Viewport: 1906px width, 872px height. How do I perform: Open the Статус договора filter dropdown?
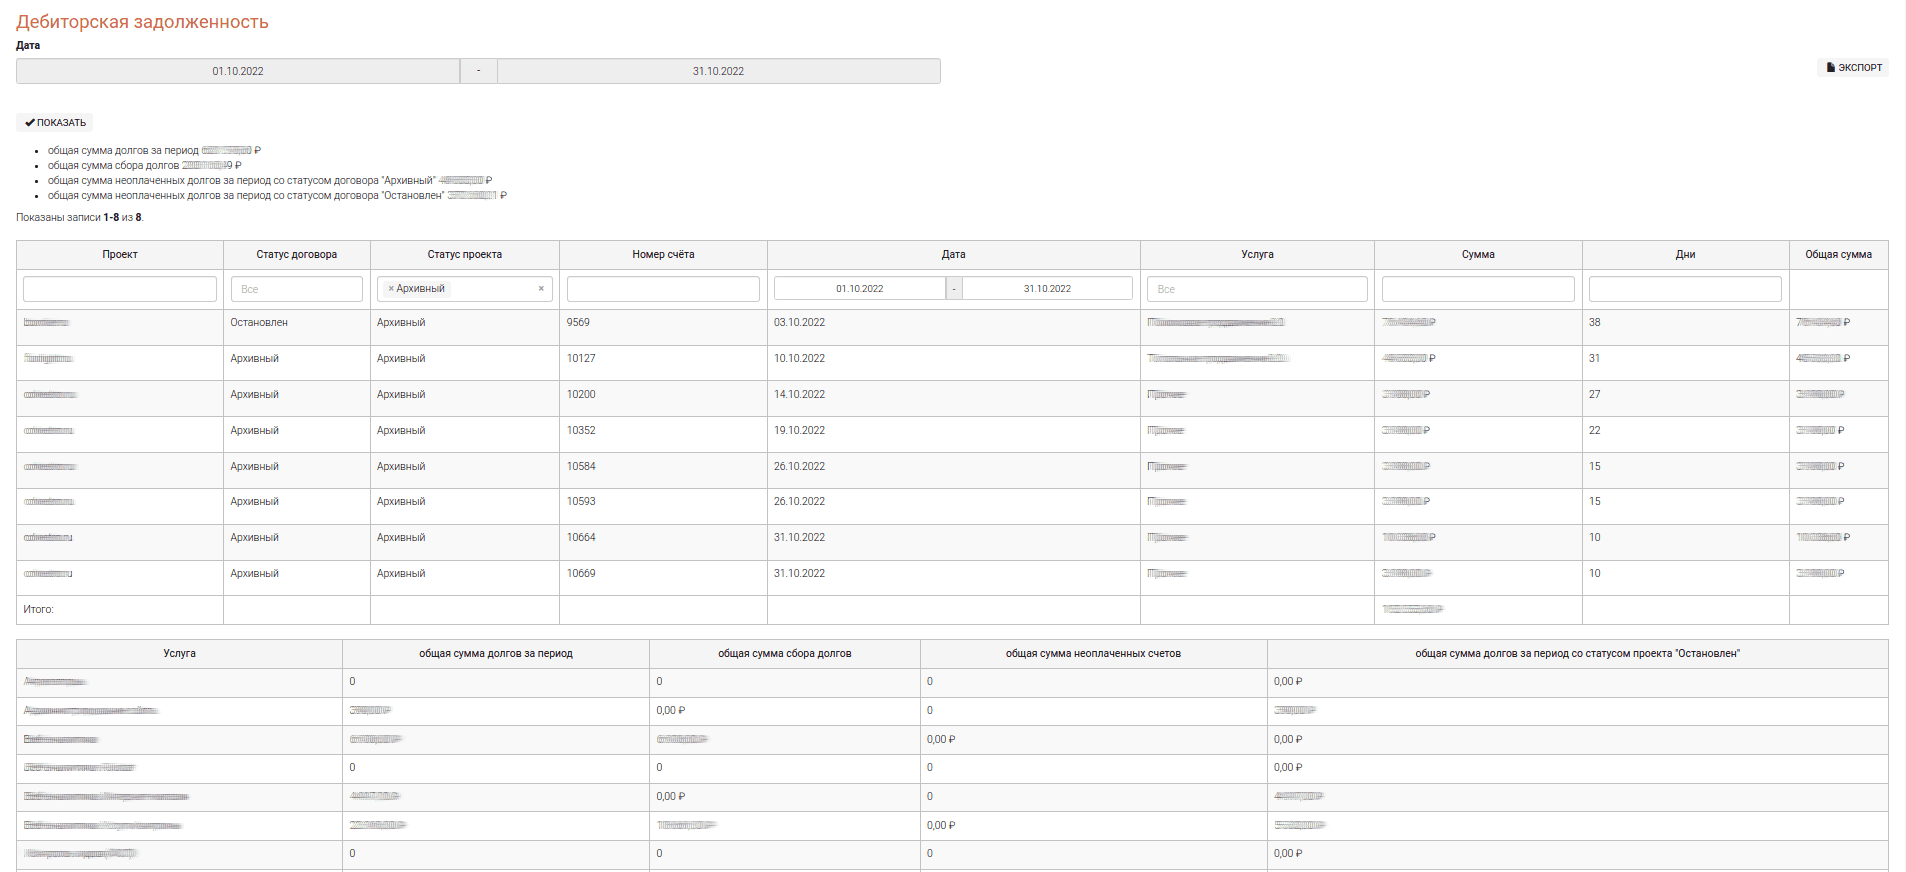[x=296, y=289]
